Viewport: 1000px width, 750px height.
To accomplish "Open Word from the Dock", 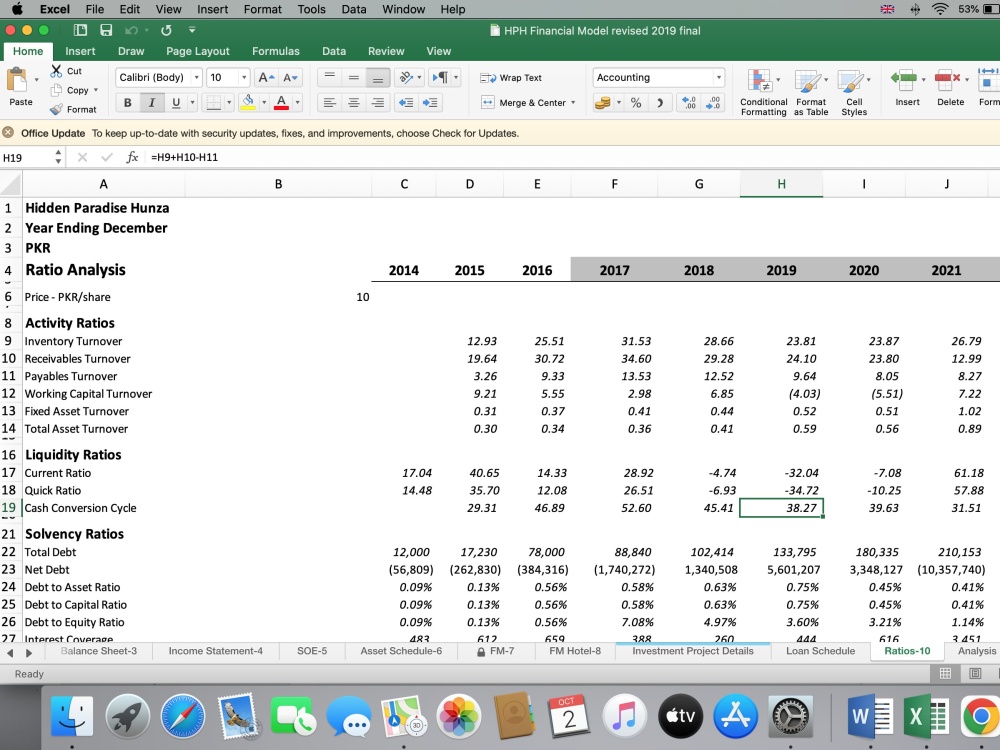I will coord(870,716).
